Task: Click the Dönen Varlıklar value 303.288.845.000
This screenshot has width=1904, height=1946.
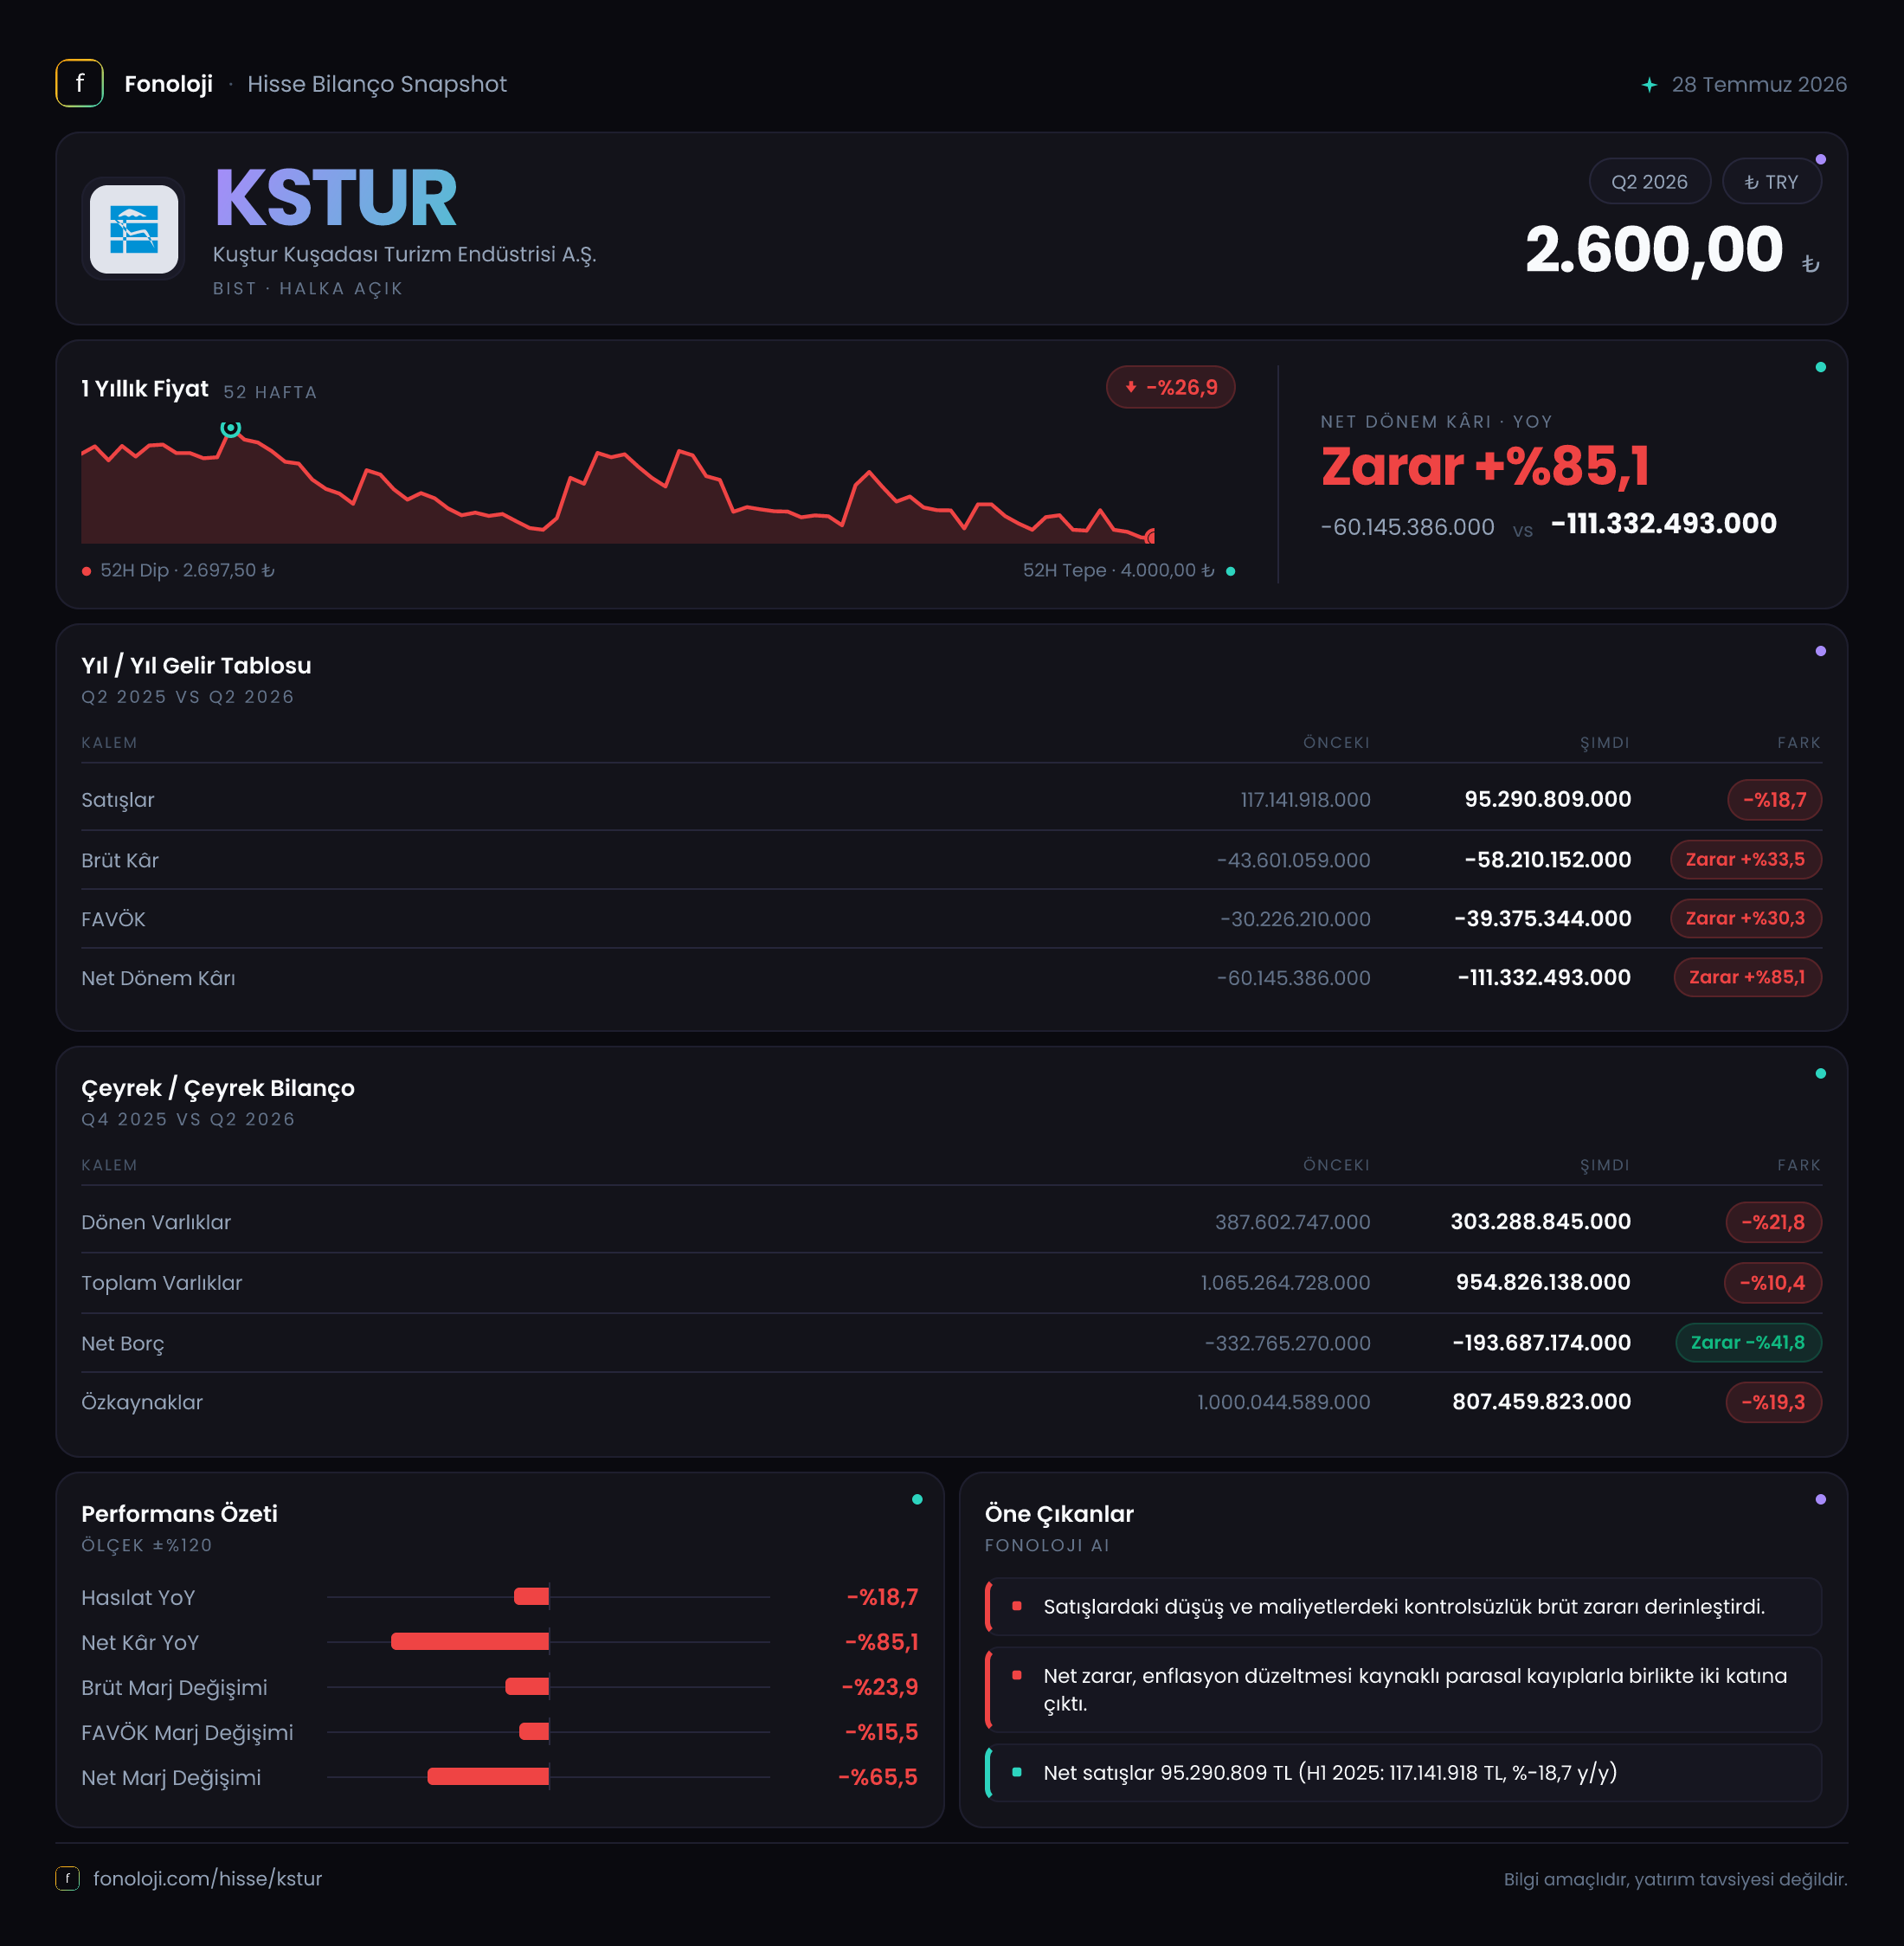Action: 1540,1222
